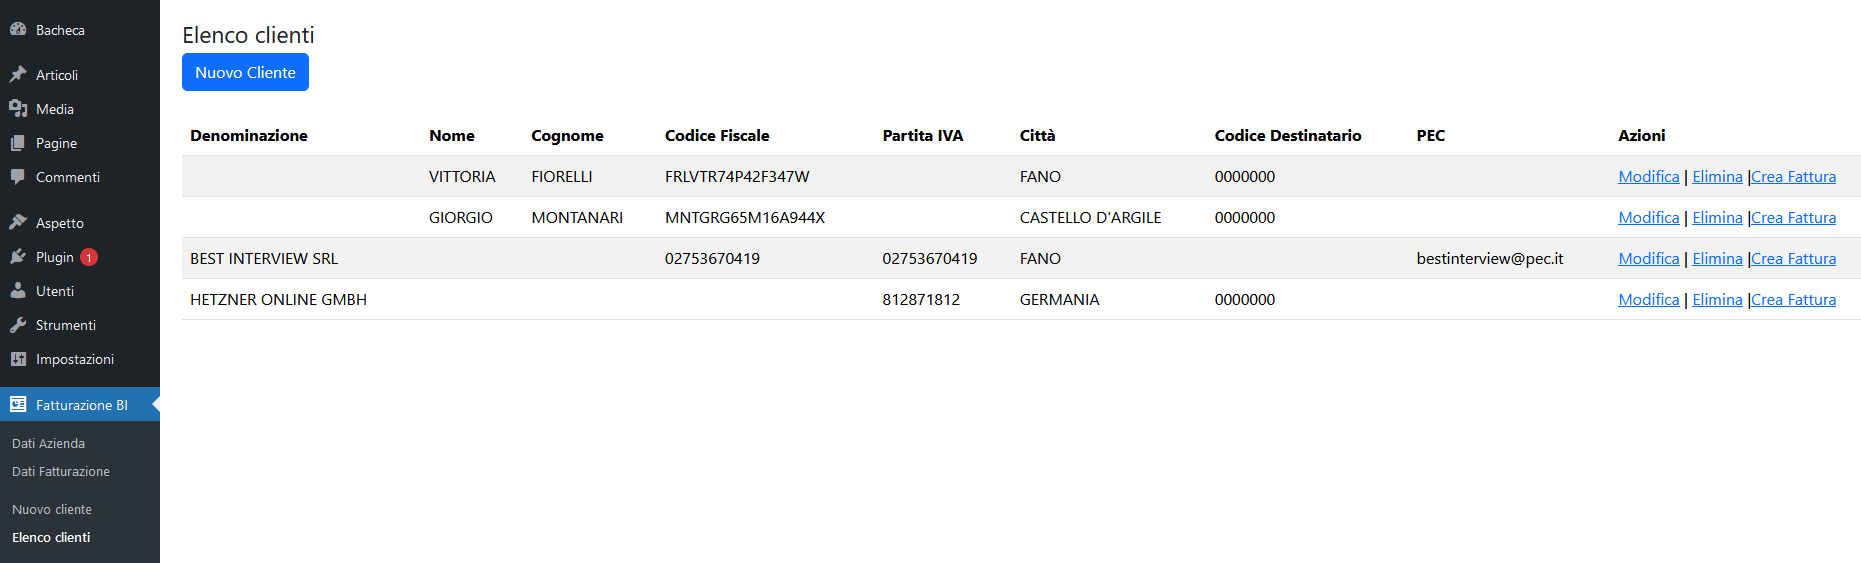The image size is (1861, 563).
Task: Click Modifica for VITTORIA FIORELLI
Action: (1648, 177)
